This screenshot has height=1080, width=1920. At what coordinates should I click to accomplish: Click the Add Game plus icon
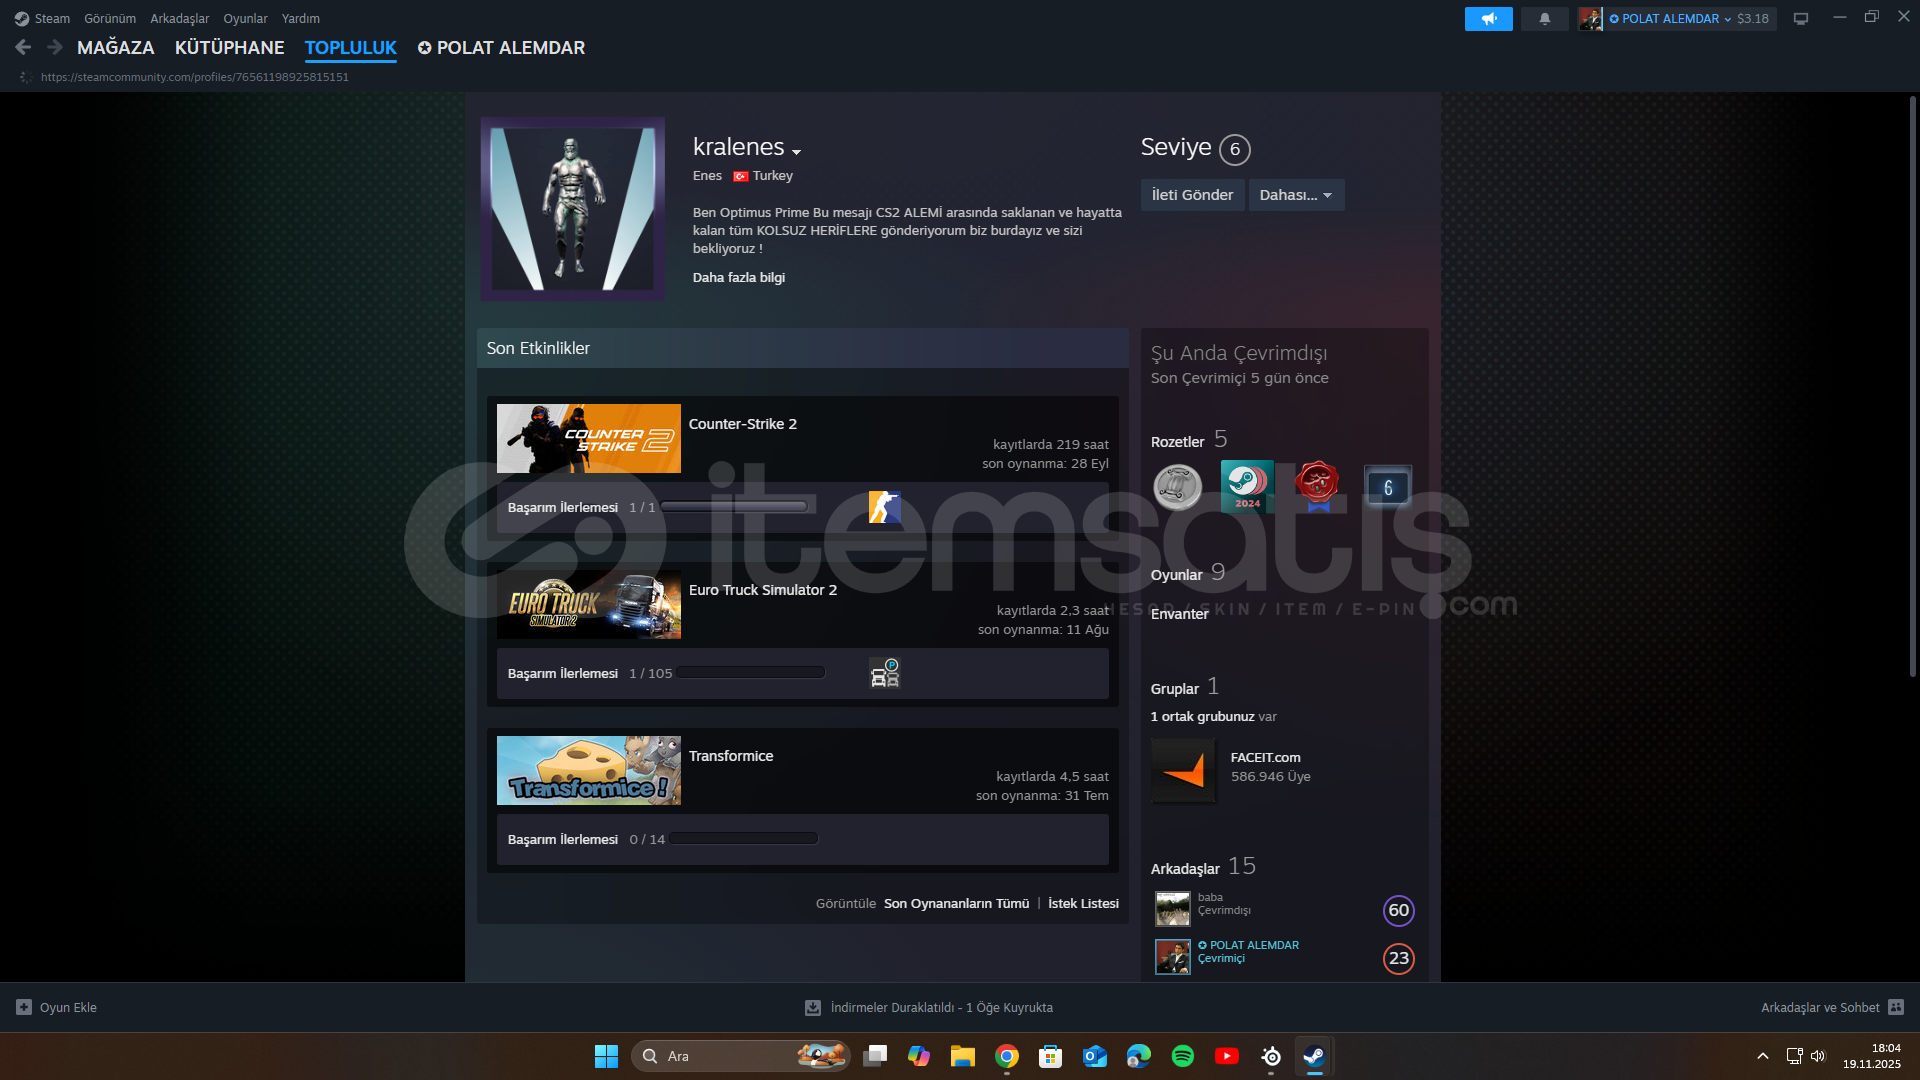[24, 1007]
